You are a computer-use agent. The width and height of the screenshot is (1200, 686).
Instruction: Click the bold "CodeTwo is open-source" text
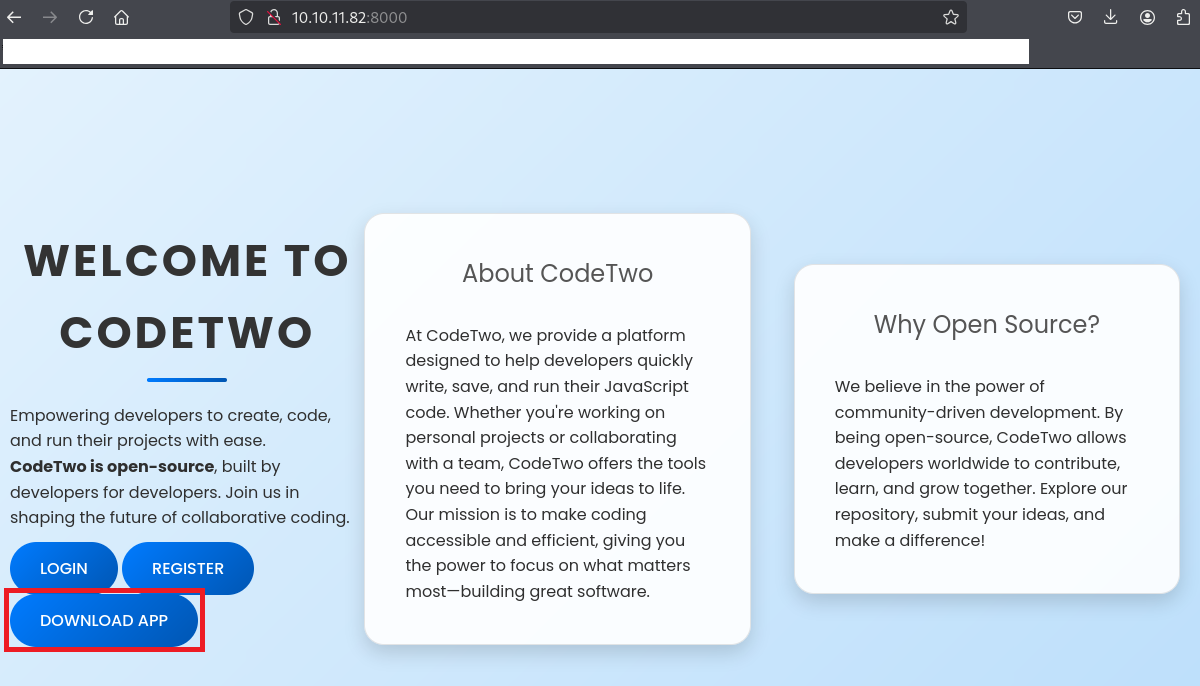pos(112,466)
